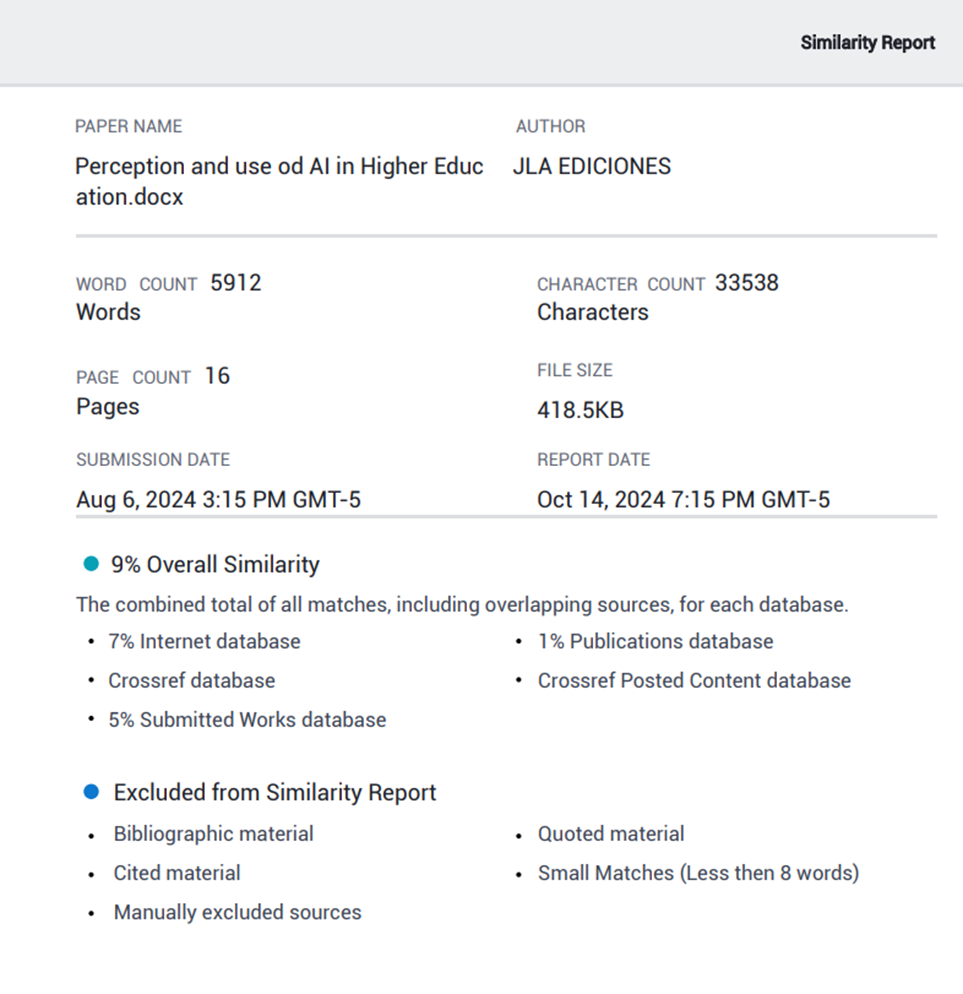Select the 1% Publications database entry
Screen dimensions: 963x994
coord(655,641)
